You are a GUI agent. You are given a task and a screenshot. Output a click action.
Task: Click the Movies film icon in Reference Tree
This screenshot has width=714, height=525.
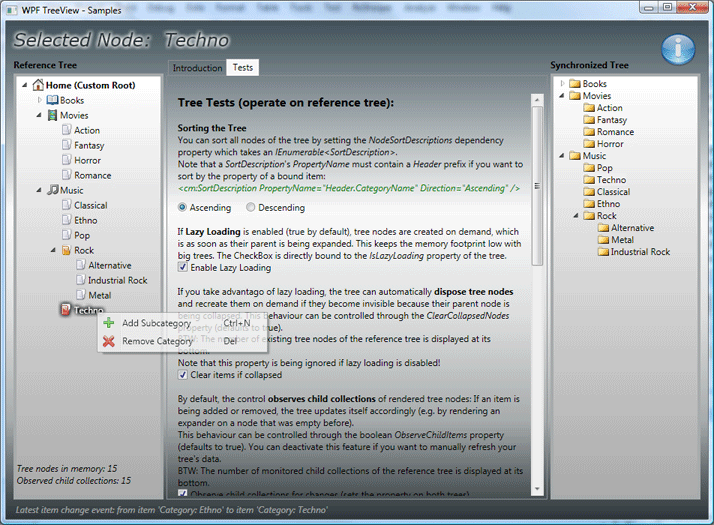pos(53,115)
